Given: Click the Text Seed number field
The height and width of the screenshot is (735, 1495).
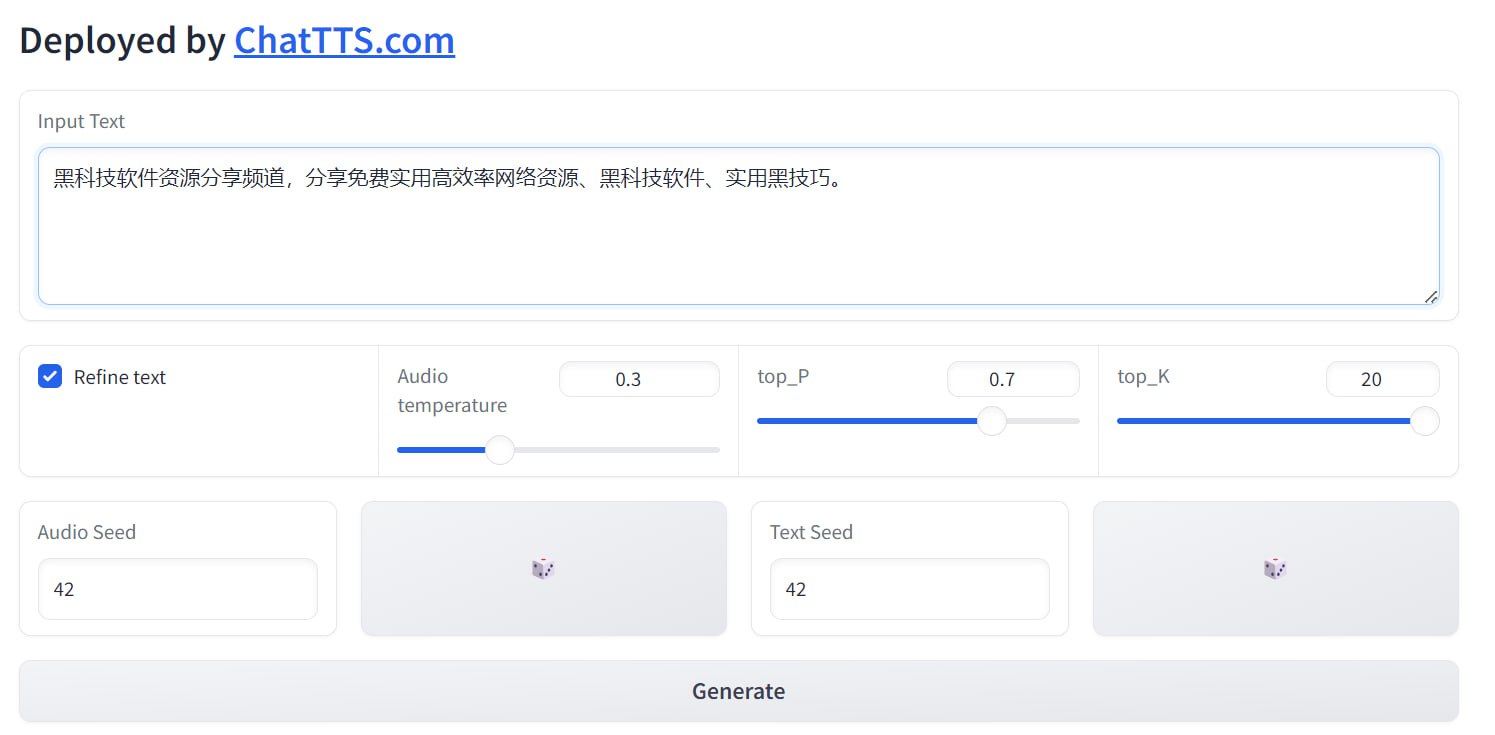Looking at the screenshot, I should click(x=909, y=589).
